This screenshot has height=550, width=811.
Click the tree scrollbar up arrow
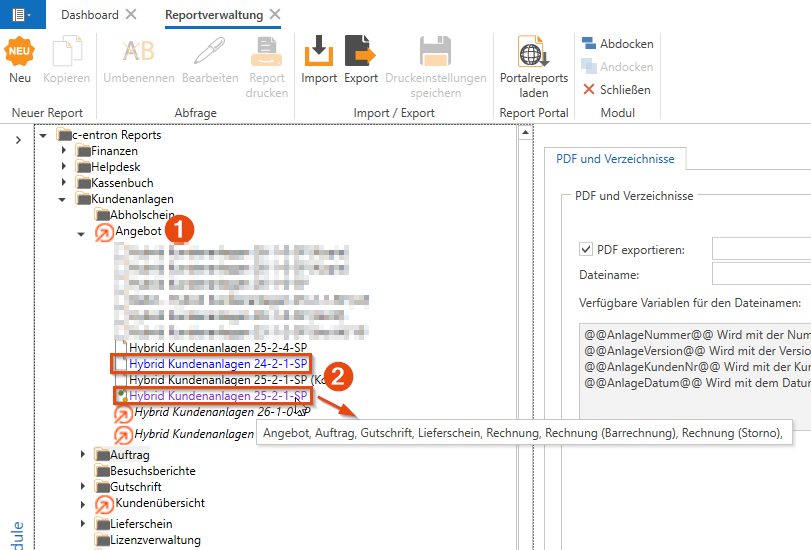[x=525, y=133]
